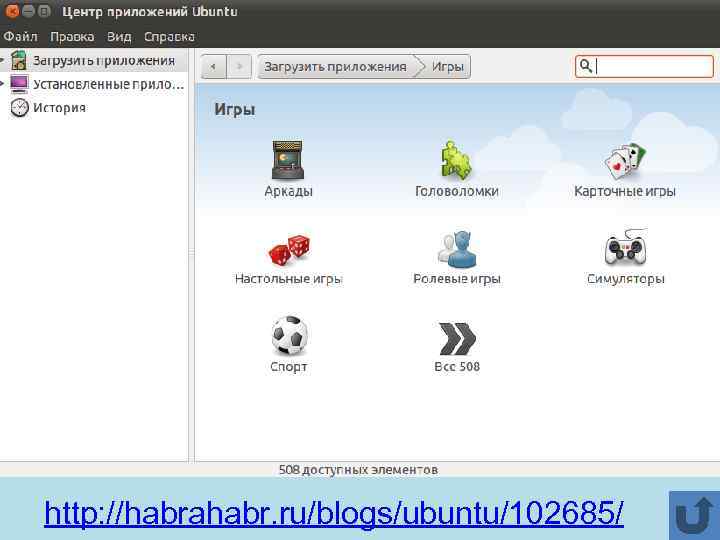Open the Спорт soccer ball icon
720x540 pixels.
click(x=289, y=335)
